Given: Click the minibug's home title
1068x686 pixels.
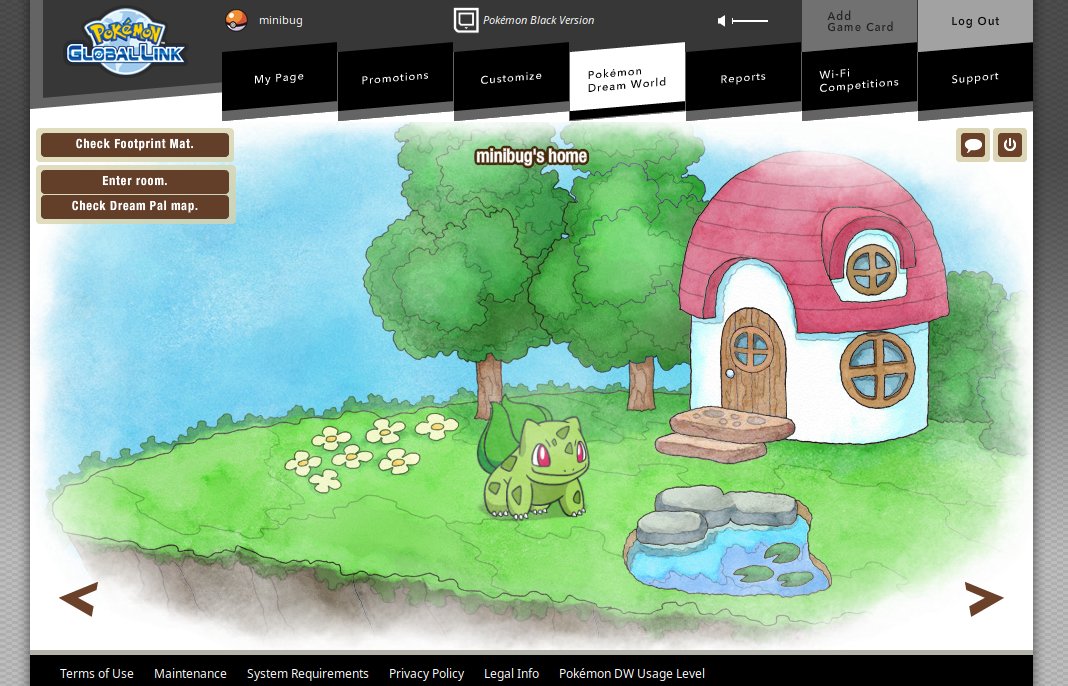Looking at the screenshot, I should click(531, 157).
